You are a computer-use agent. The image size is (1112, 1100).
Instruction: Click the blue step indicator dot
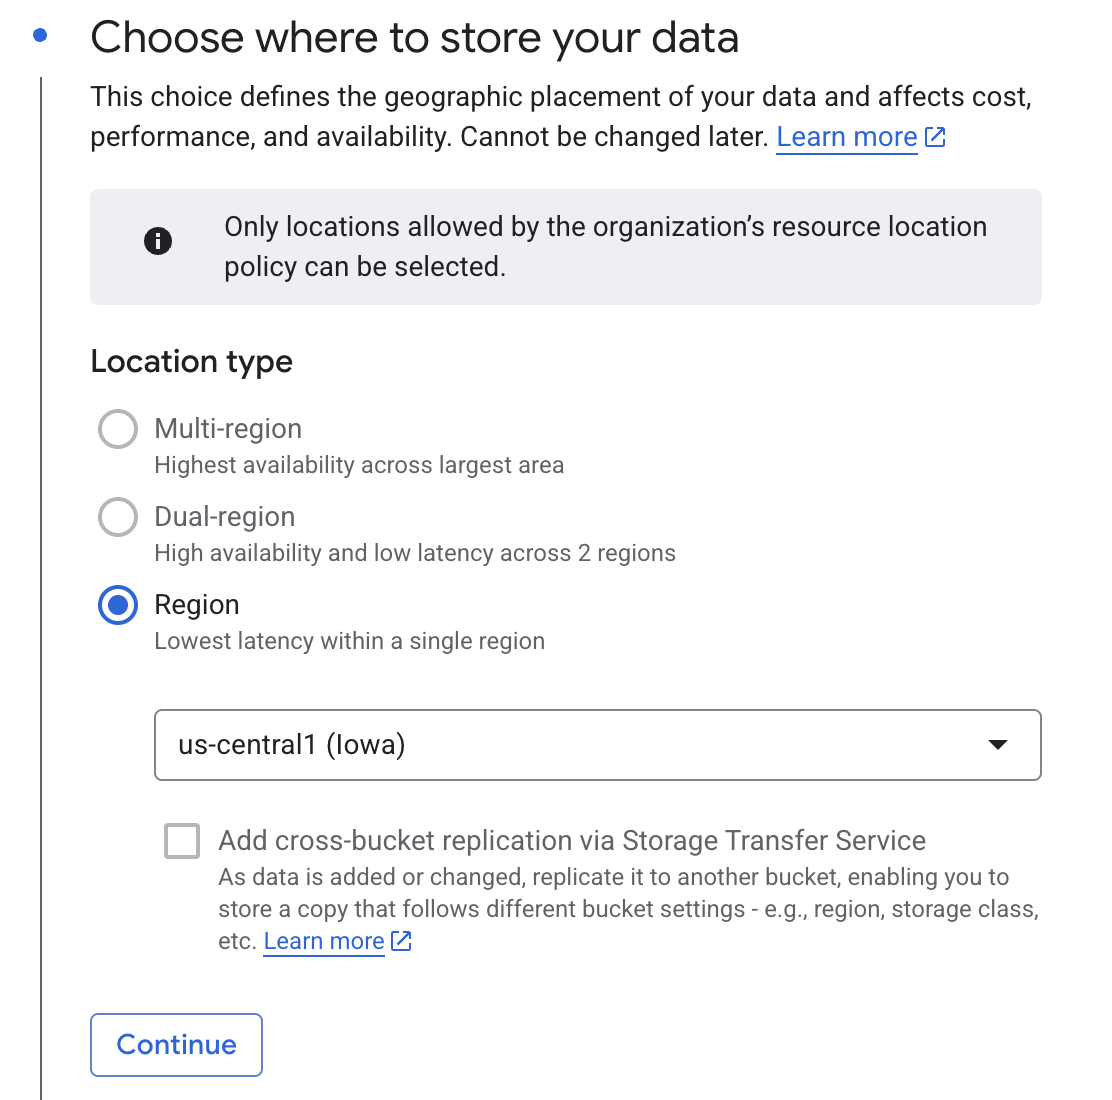40,36
